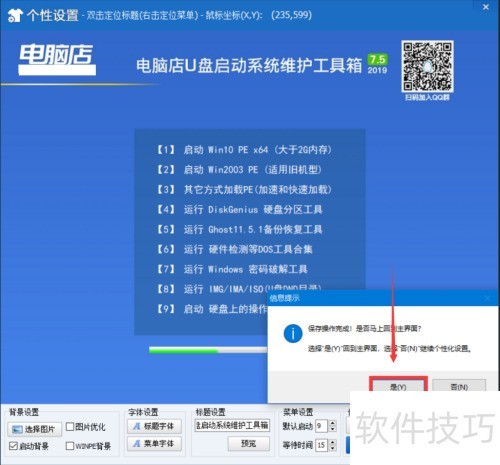
Task: Click the A icon on 标题字体 button
Action: 136,426
